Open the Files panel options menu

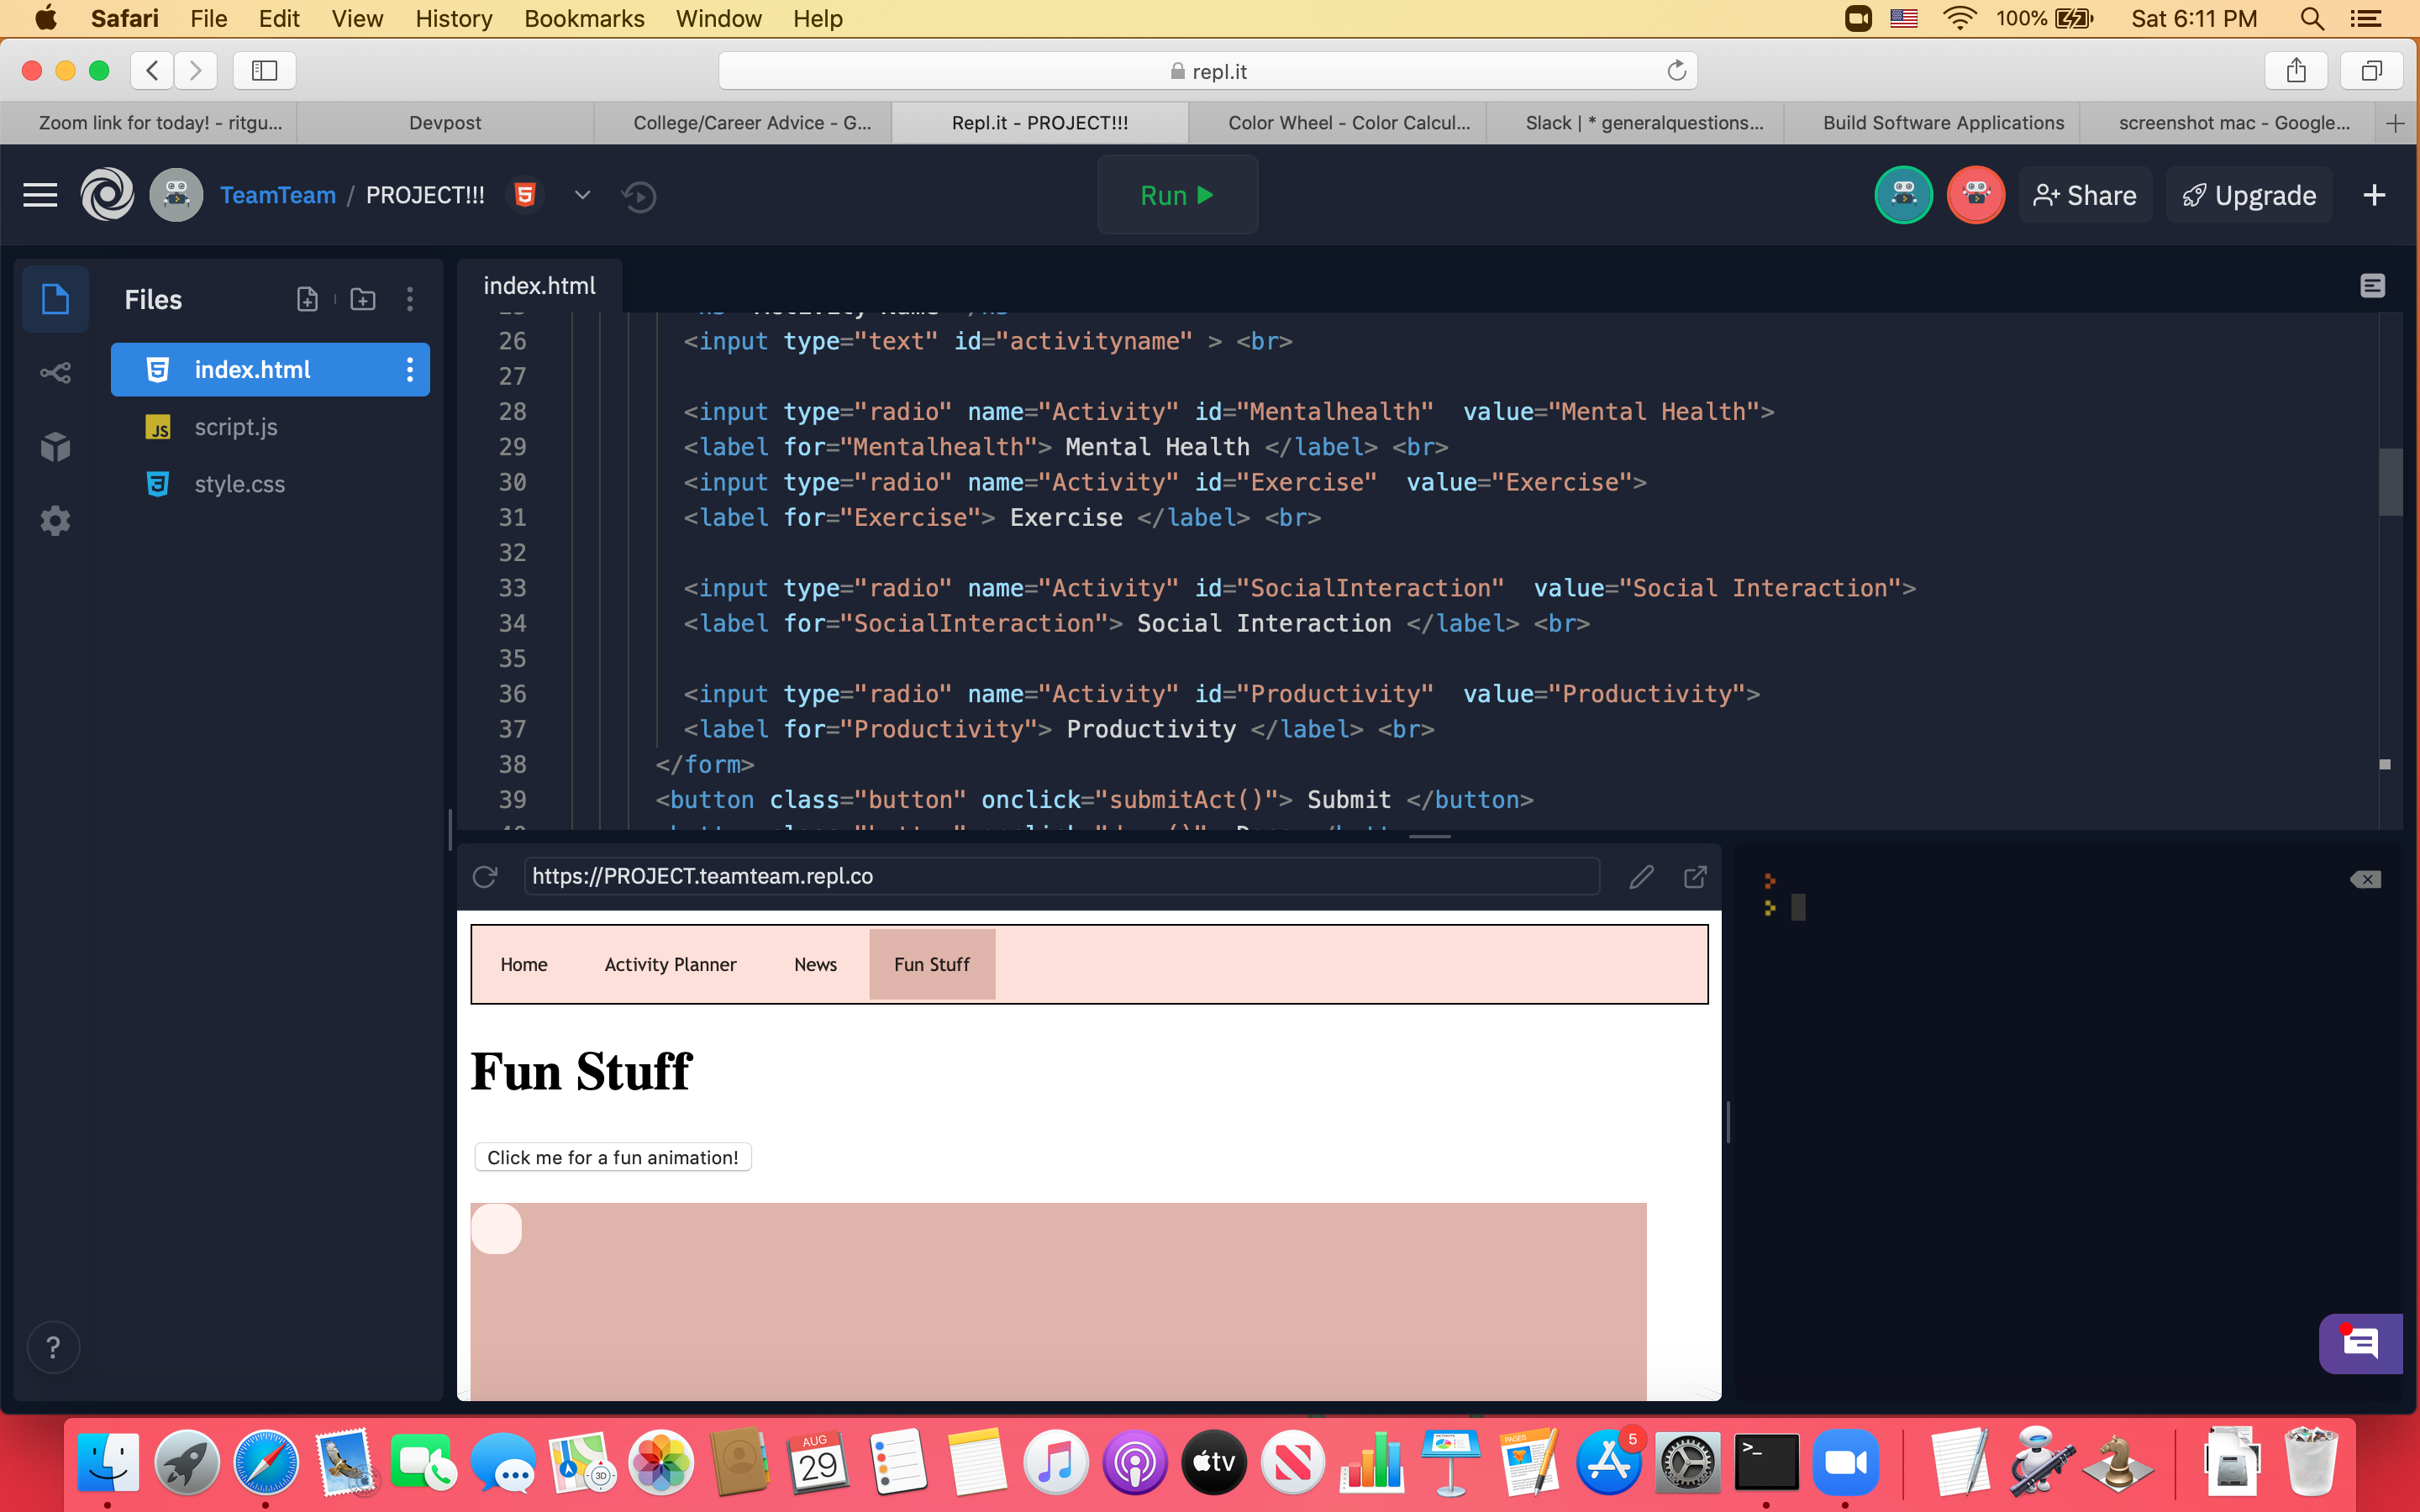point(410,299)
